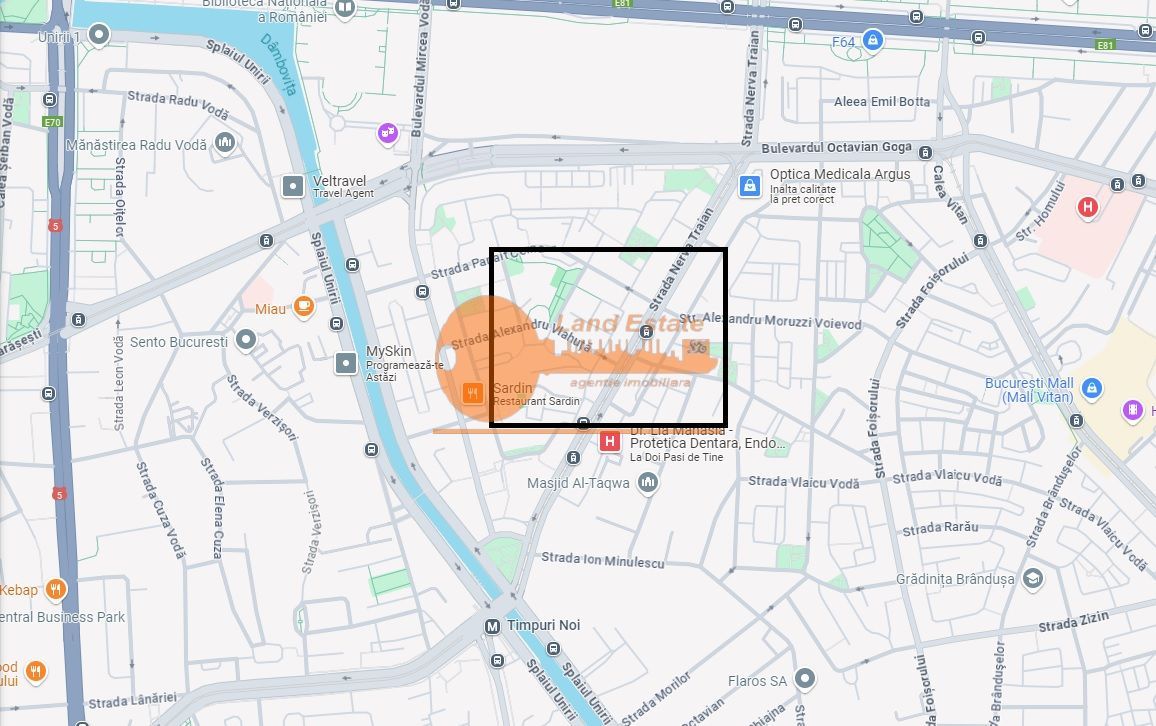Select the F64 store shopping icon
1156x726 pixels.
[x=873, y=40]
